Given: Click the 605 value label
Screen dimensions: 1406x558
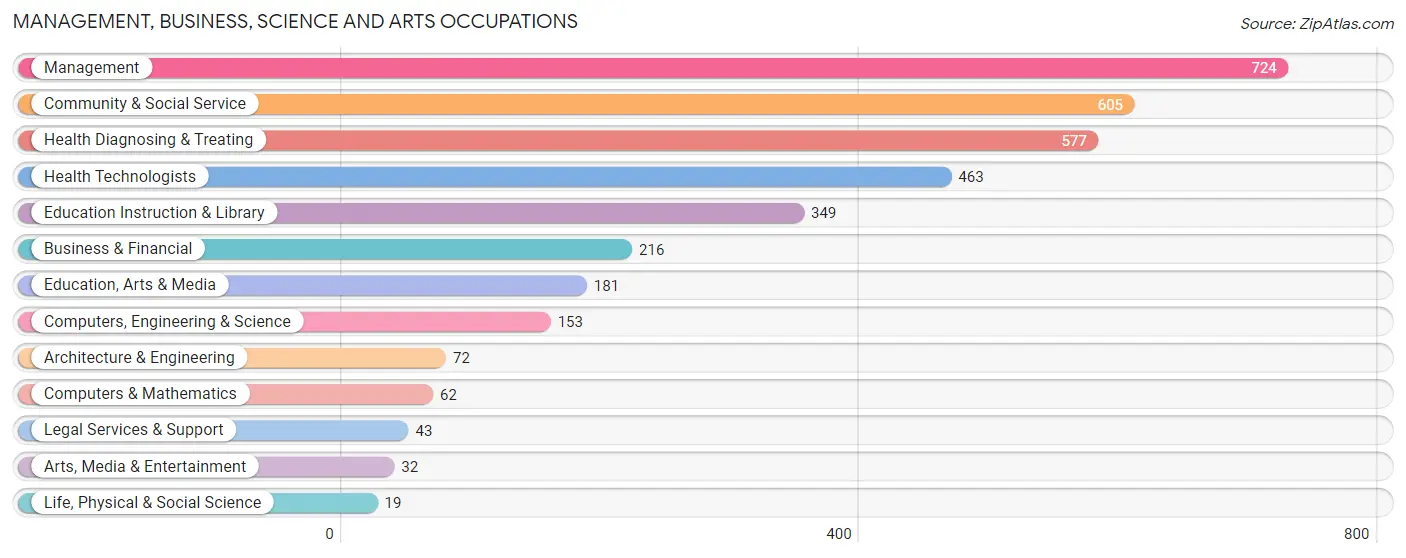Looking at the screenshot, I should click(x=1110, y=105).
